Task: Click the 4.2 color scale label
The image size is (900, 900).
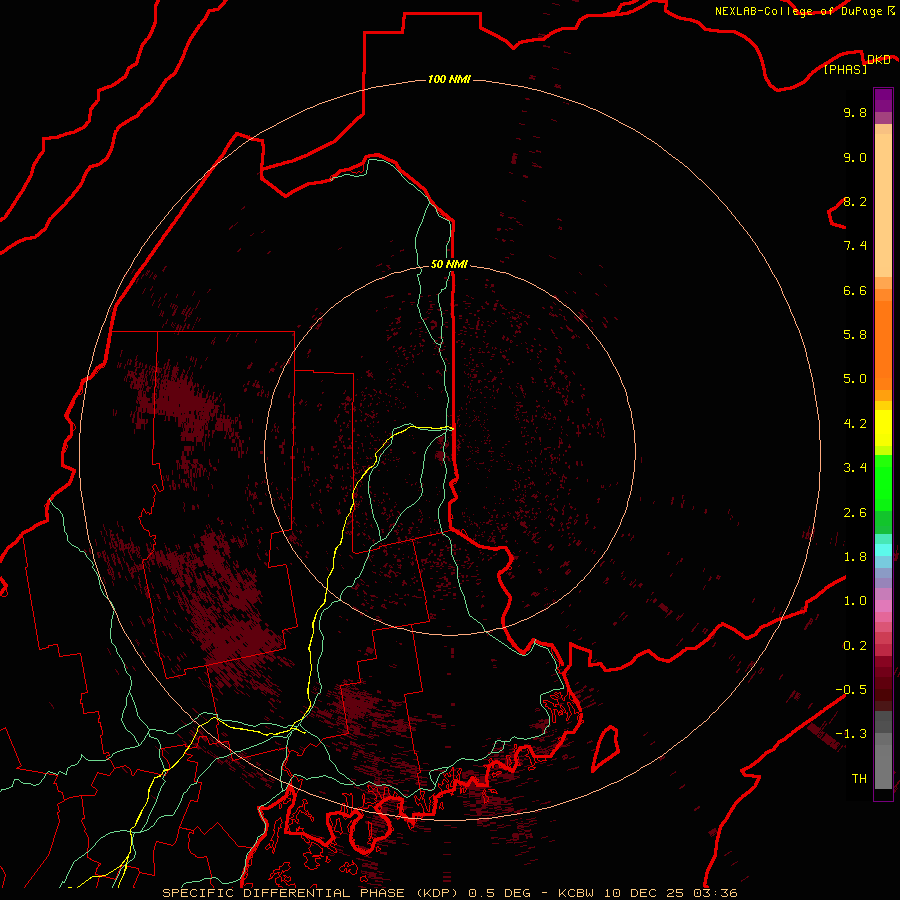Action: click(855, 424)
